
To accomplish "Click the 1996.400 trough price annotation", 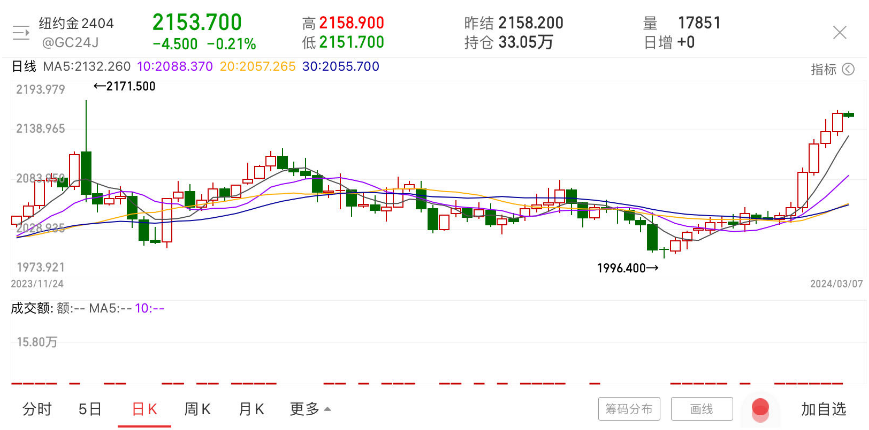I will [x=628, y=268].
